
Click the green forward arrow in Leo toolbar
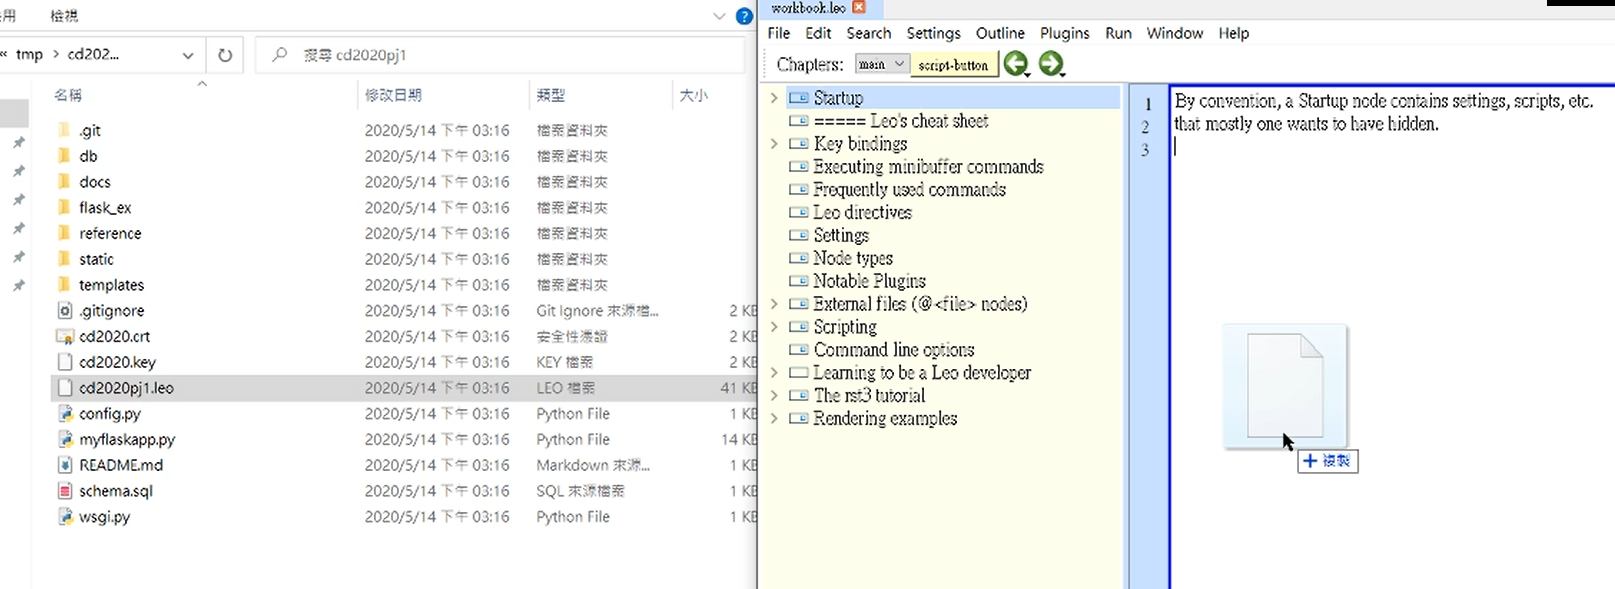click(1050, 64)
